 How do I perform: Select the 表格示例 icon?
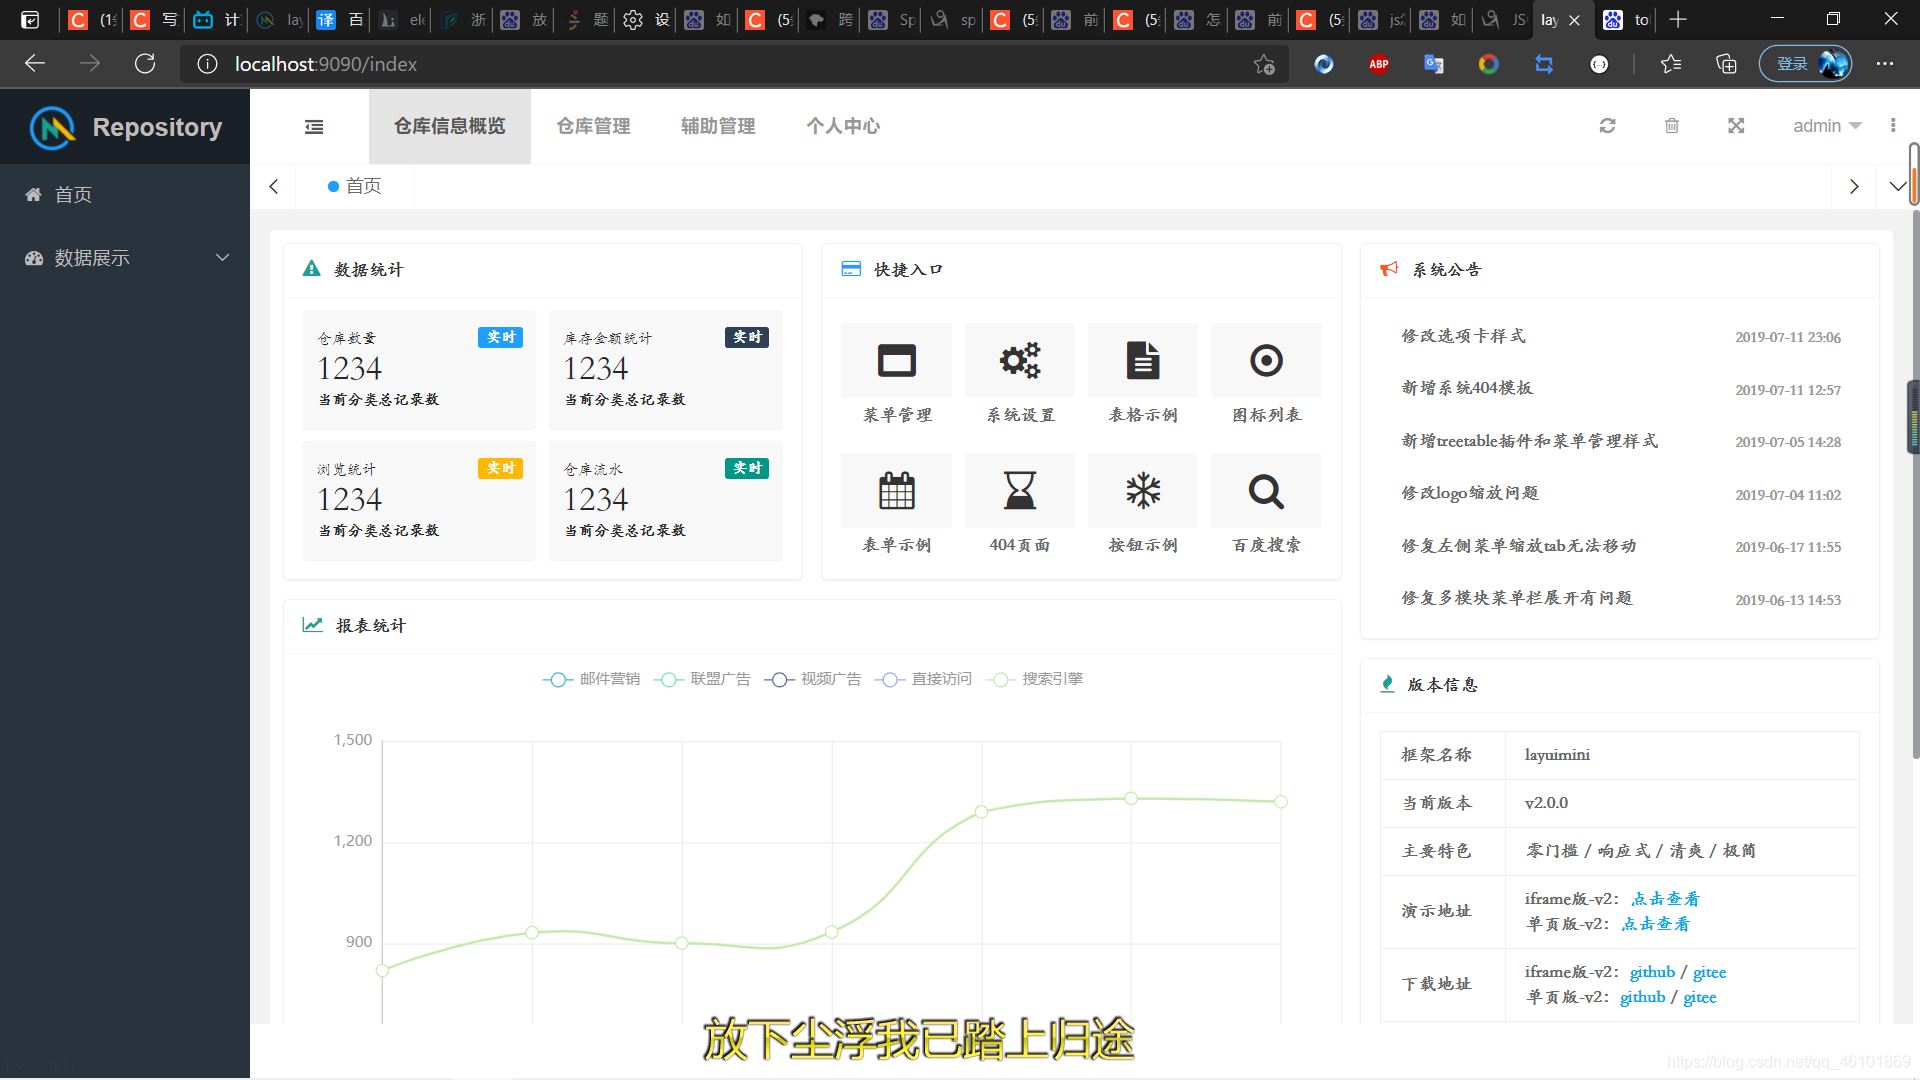1143,360
